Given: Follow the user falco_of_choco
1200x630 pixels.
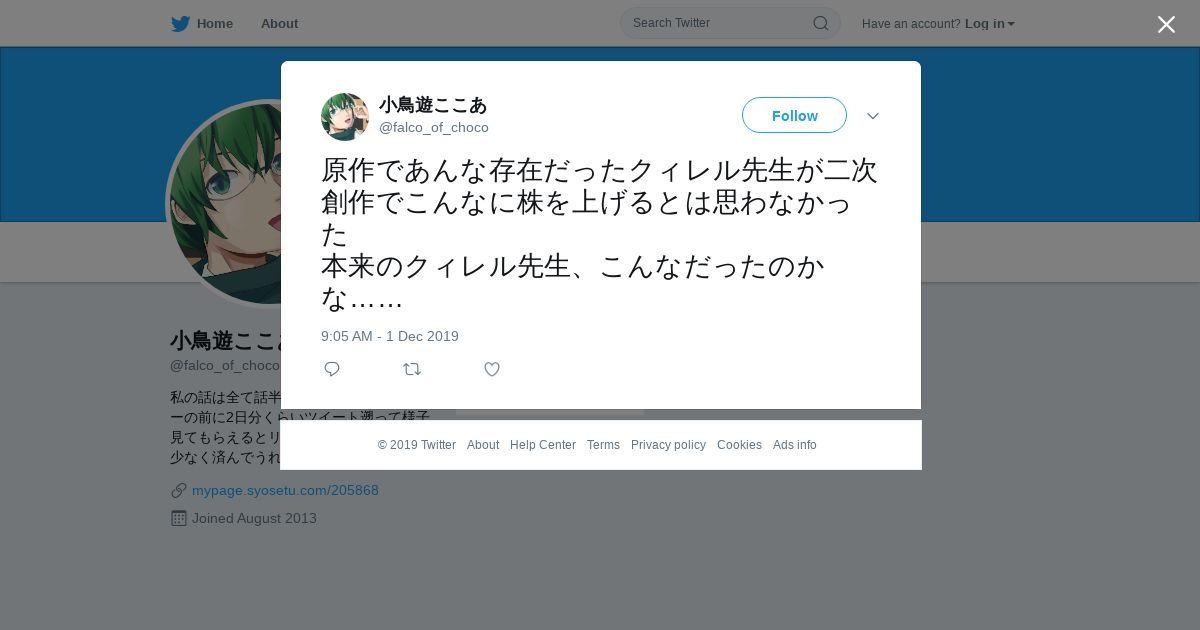Looking at the screenshot, I should coord(794,115).
